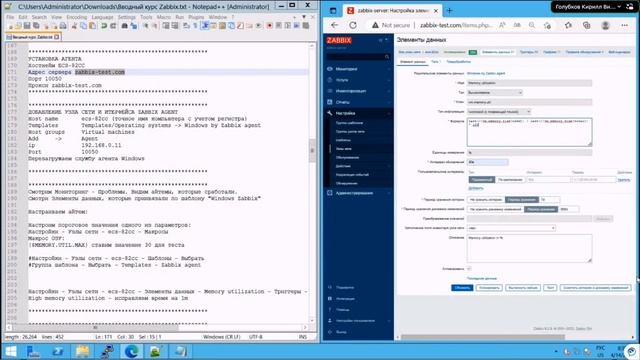Switch to the Предобработка tab
The height and width of the screenshot is (360, 640).
click(x=458, y=62)
